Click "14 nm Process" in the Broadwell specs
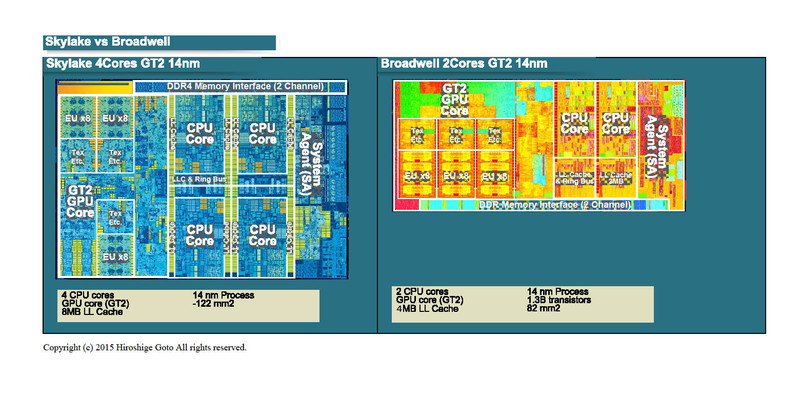The height and width of the screenshot is (396, 800). [558, 292]
